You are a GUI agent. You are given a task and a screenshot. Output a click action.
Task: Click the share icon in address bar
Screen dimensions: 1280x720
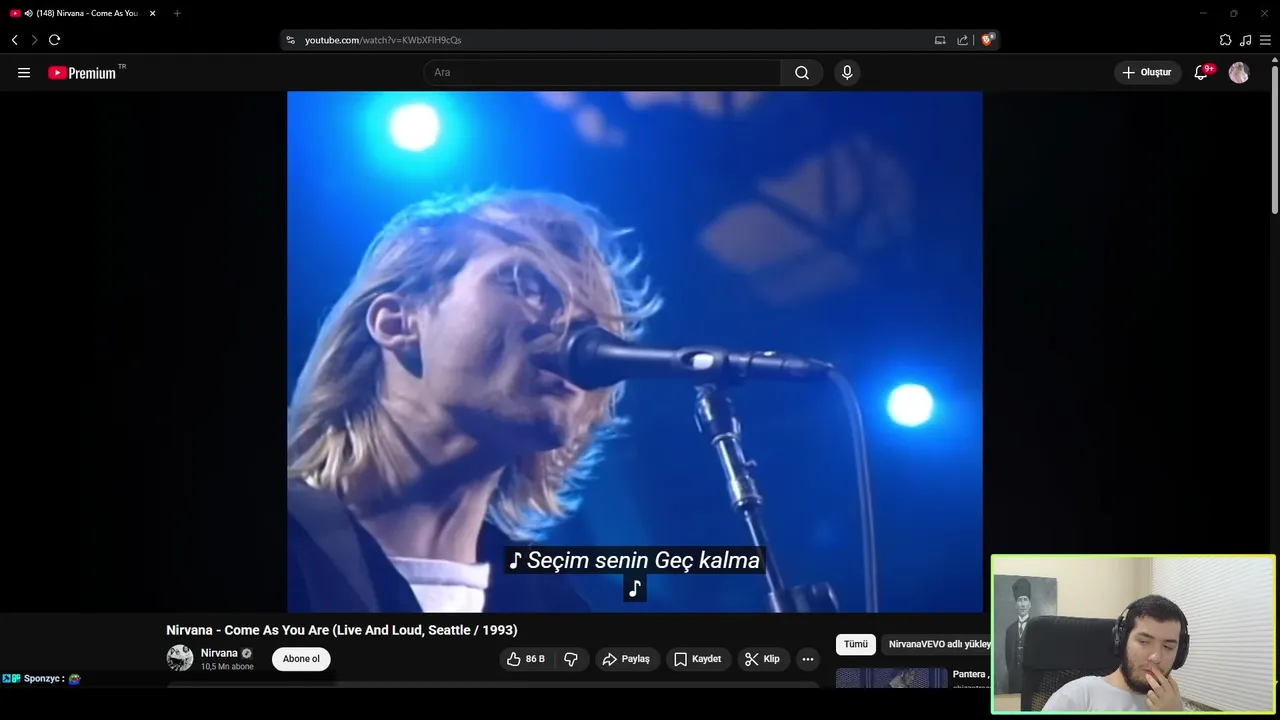(x=962, y=40)
